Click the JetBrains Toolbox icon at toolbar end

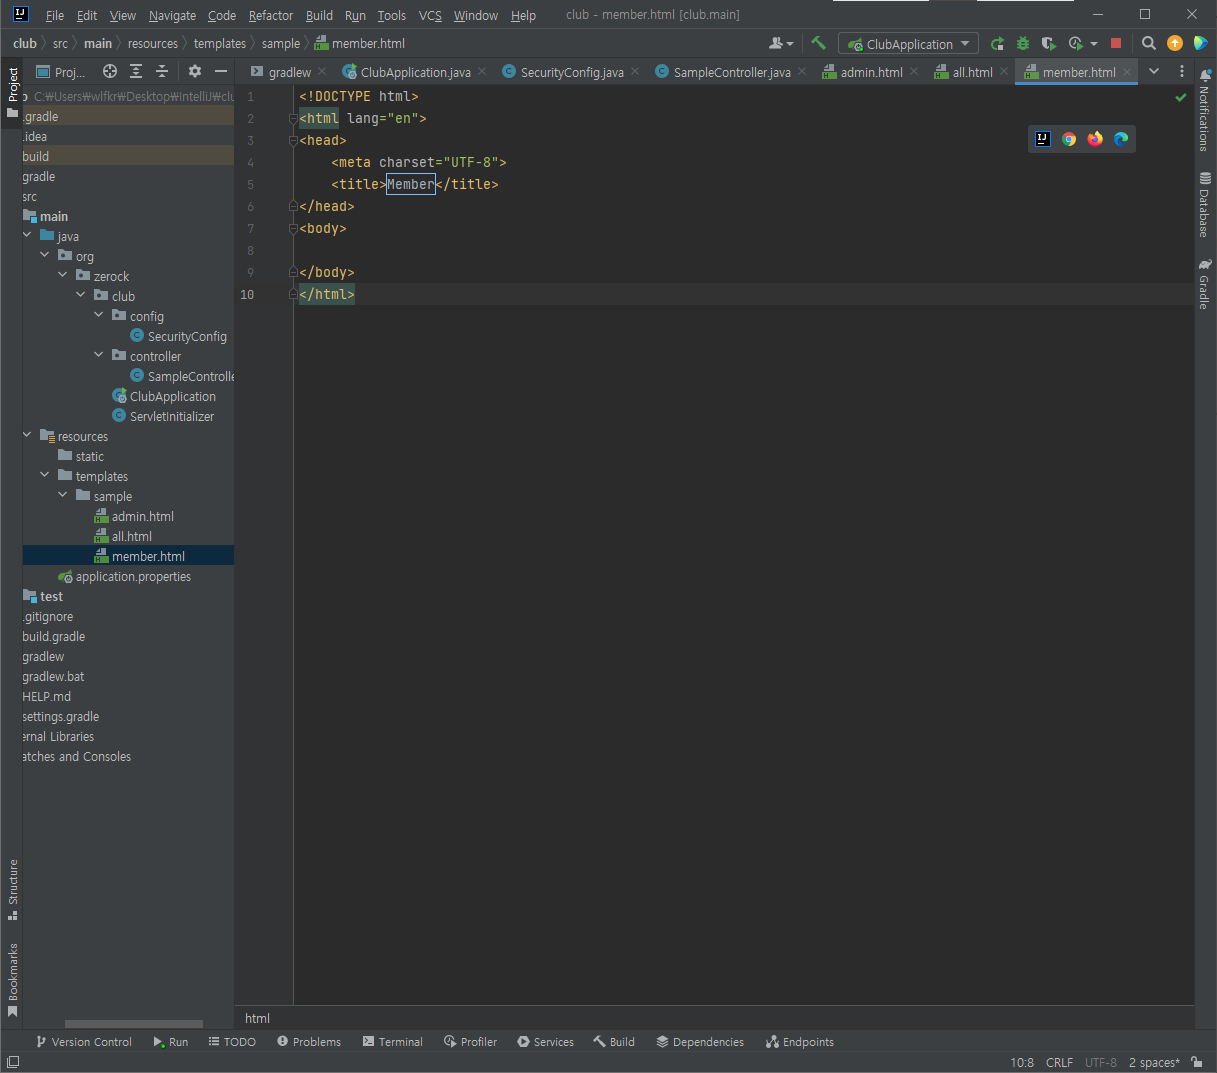point(1201,44)
